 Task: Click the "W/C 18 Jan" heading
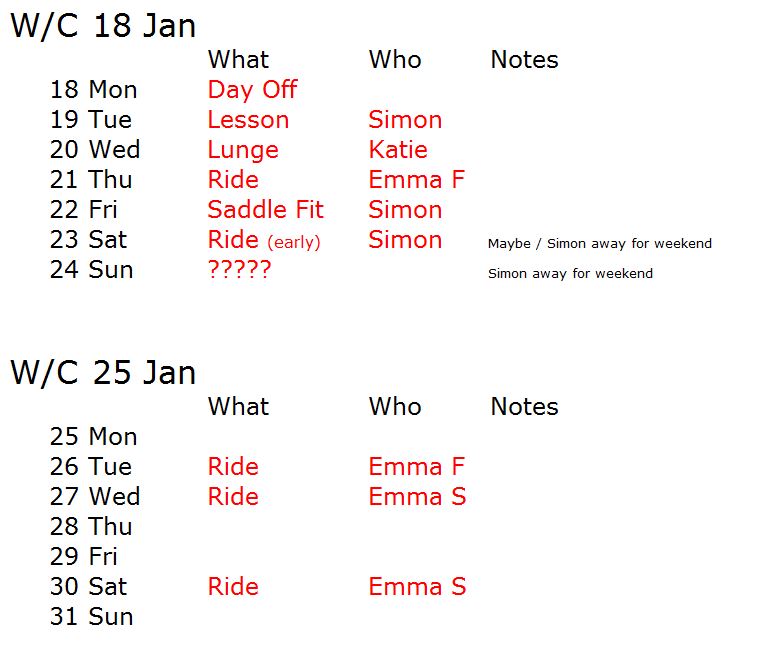point(102,26)
